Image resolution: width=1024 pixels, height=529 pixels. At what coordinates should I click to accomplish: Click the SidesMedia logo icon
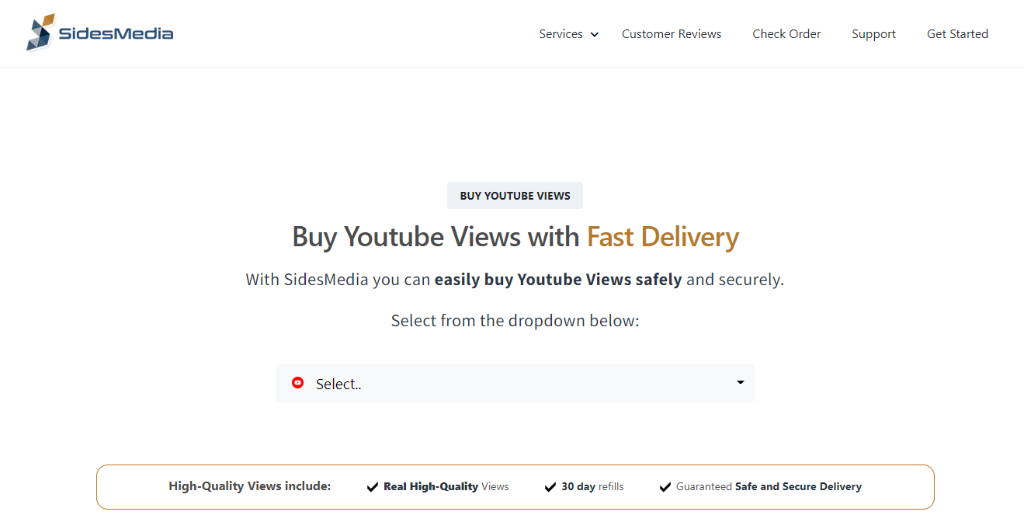[40, 33]
